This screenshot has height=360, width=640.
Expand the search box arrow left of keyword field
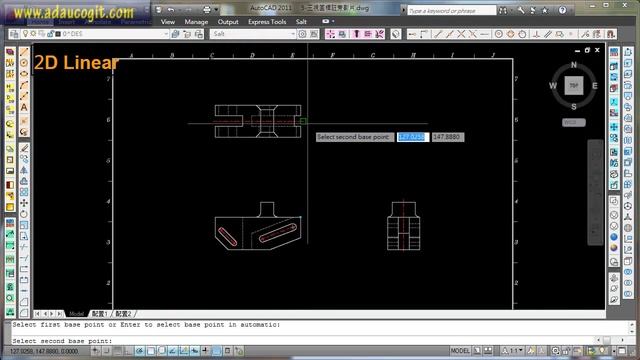(403, 10)
